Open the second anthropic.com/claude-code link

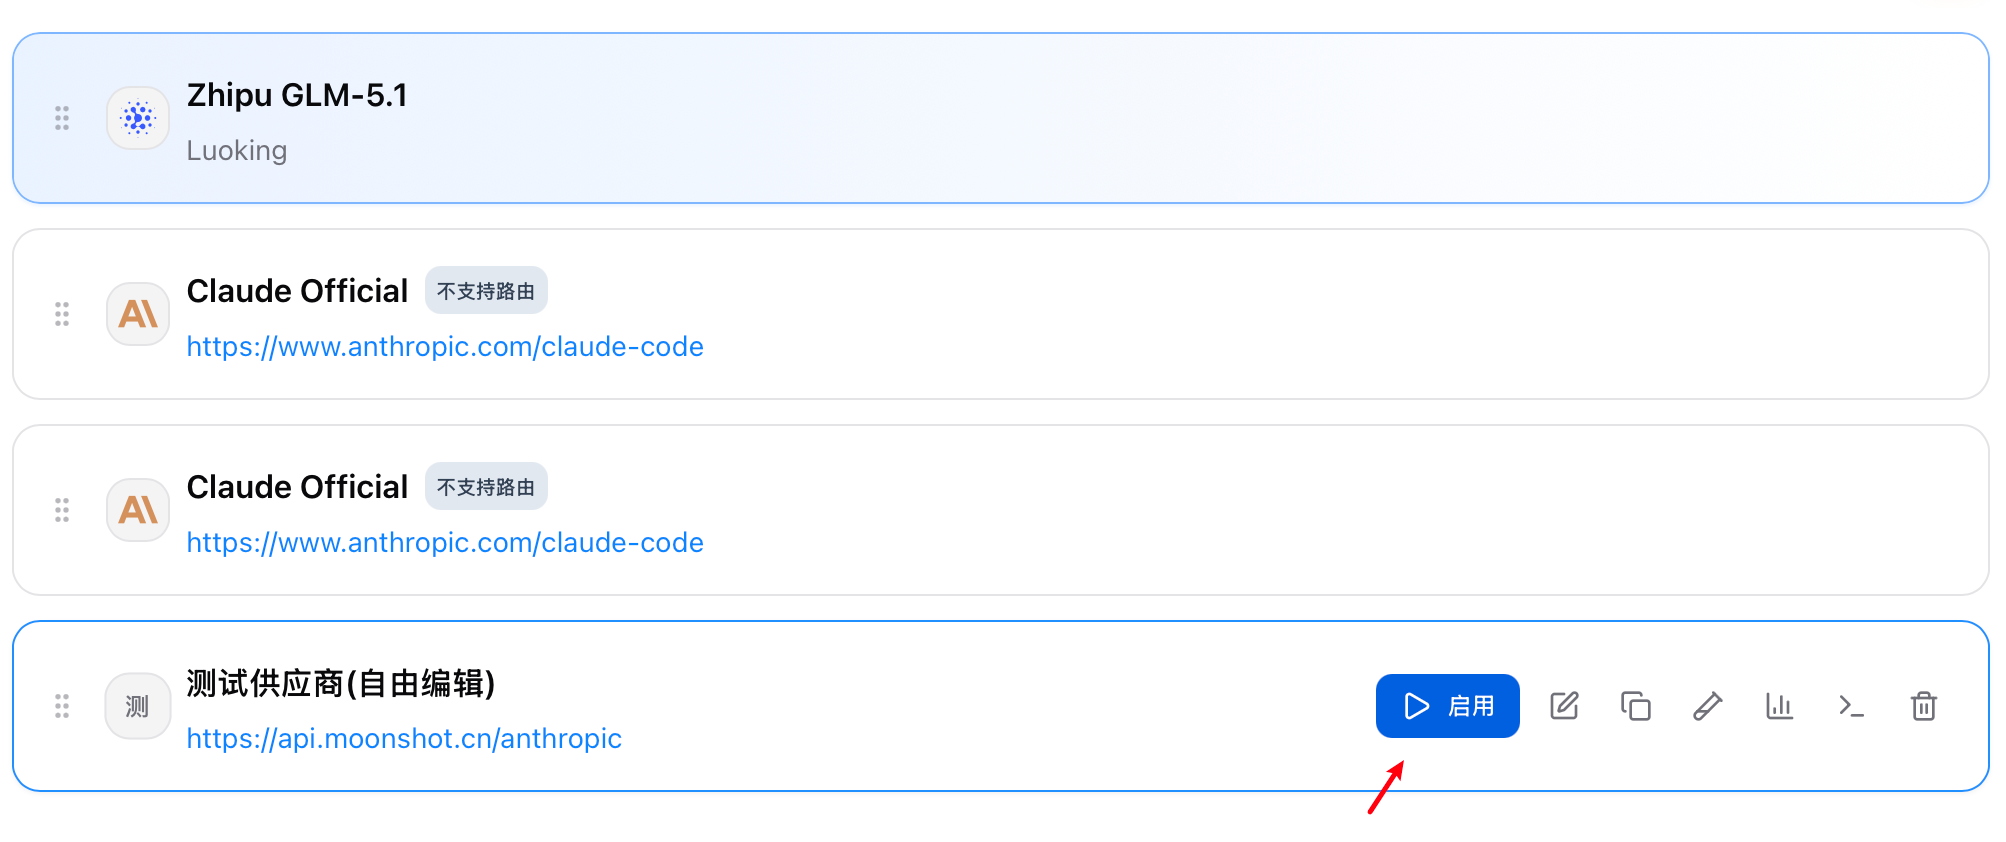coord(445,542)
